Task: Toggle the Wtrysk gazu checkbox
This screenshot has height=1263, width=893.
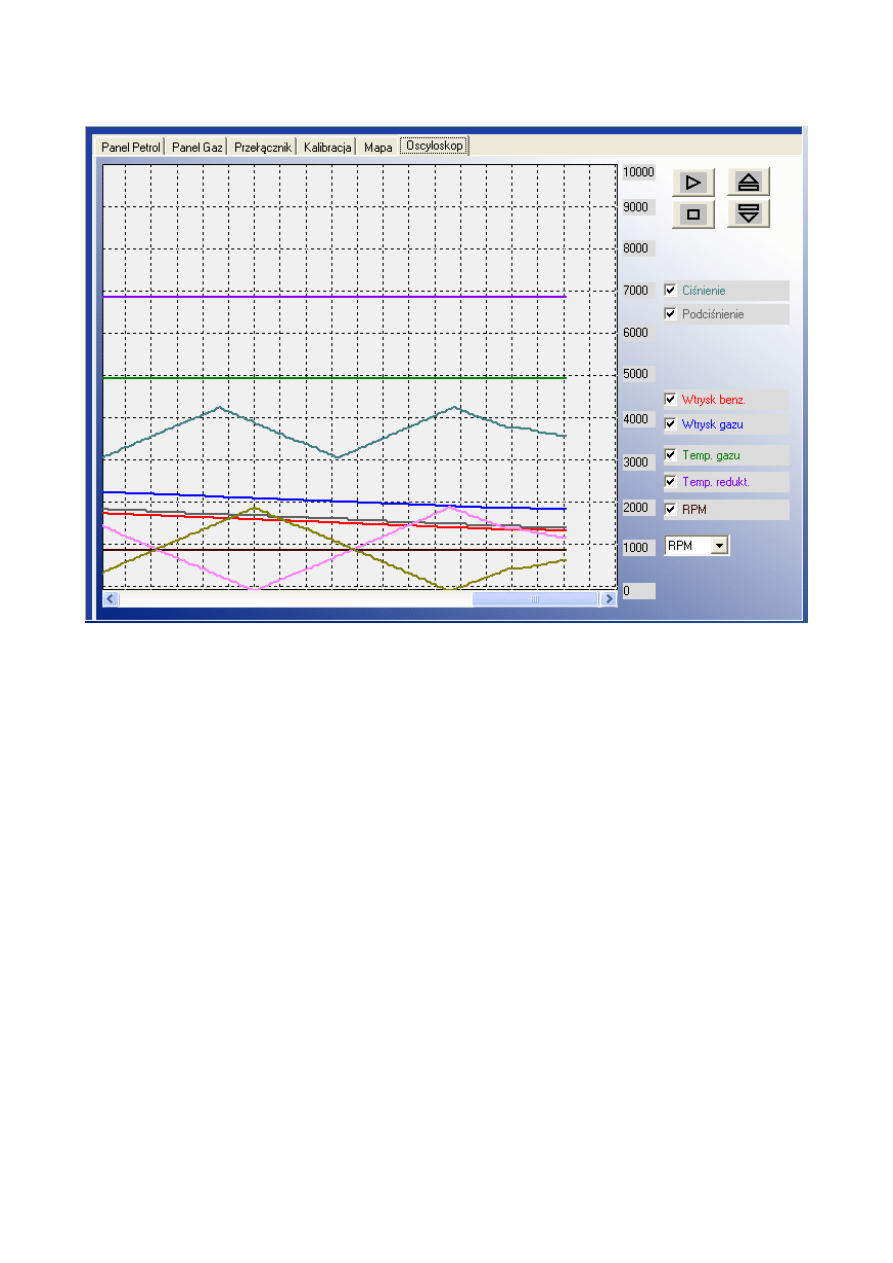Action: point(671,424)
